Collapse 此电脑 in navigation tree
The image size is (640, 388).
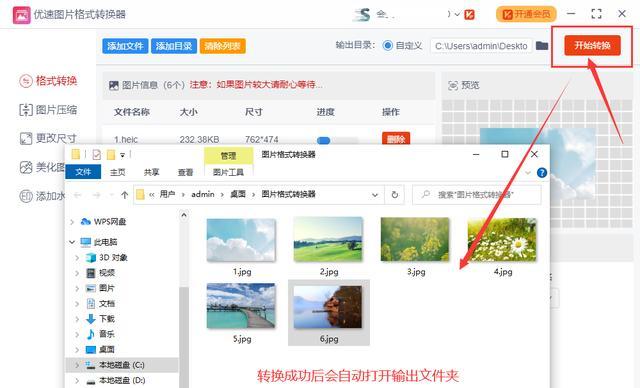pos(72,242)
